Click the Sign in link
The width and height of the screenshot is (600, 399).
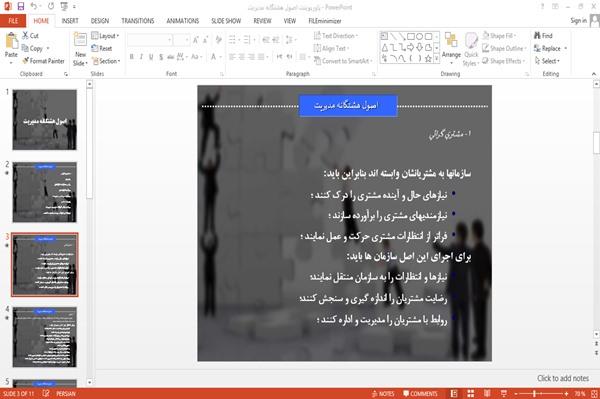tap(578, 21)
